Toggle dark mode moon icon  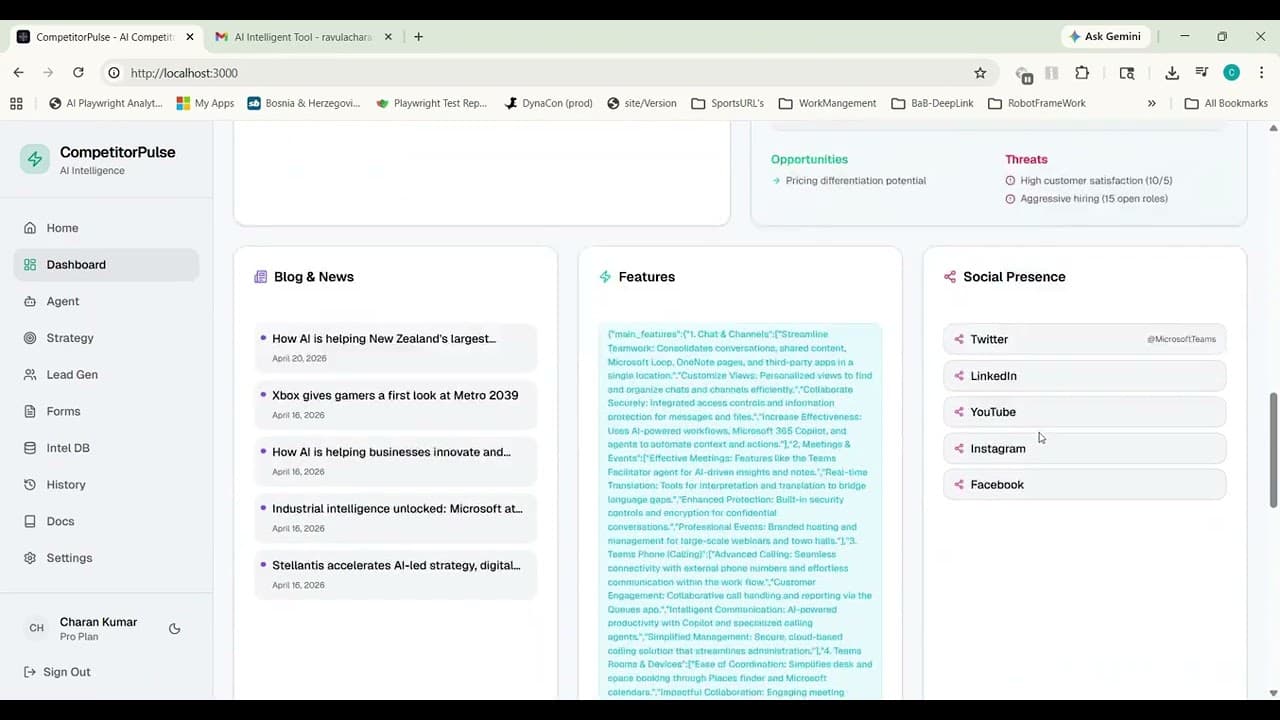click(174, 629)
